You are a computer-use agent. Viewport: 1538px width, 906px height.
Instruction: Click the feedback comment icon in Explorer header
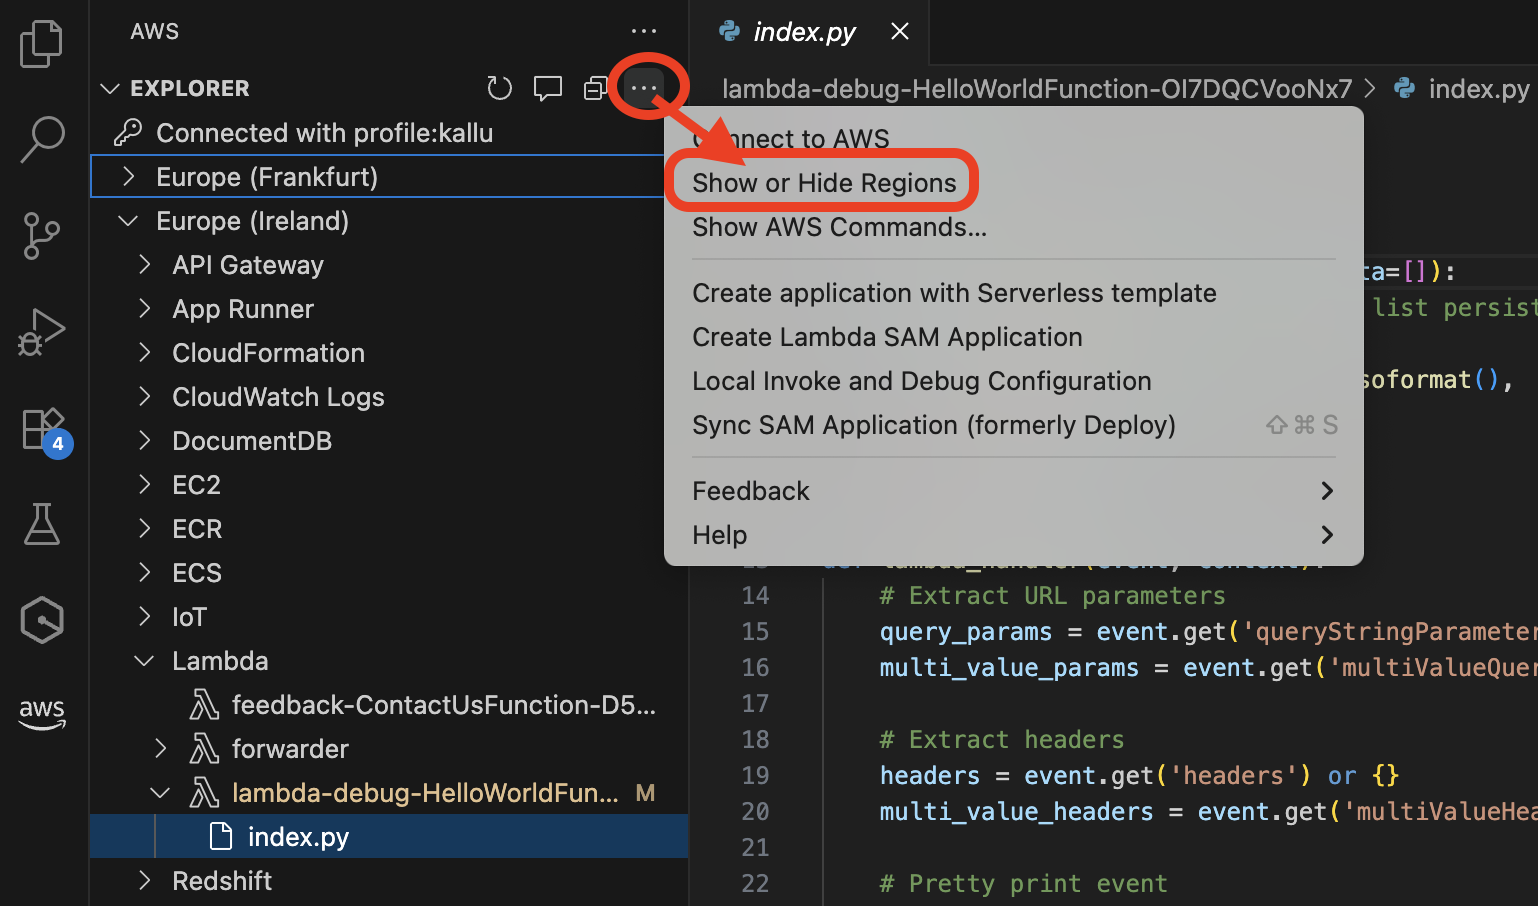coord(547,88)
